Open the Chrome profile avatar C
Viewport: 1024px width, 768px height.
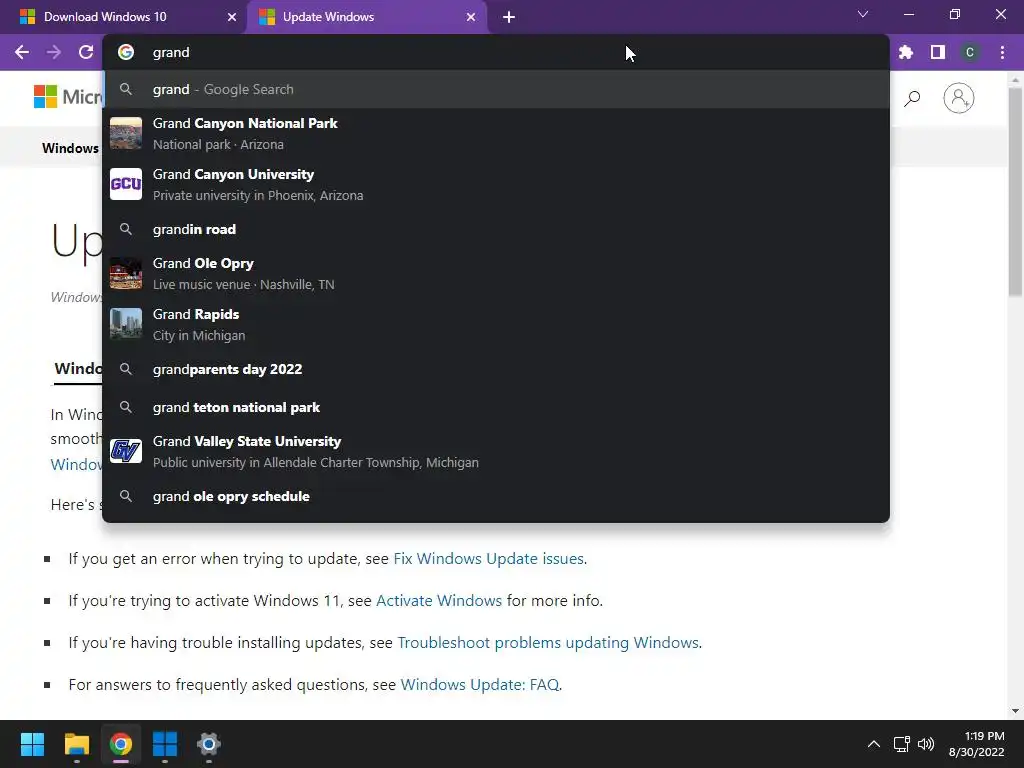pyautogui.click(x=970, y=52)
